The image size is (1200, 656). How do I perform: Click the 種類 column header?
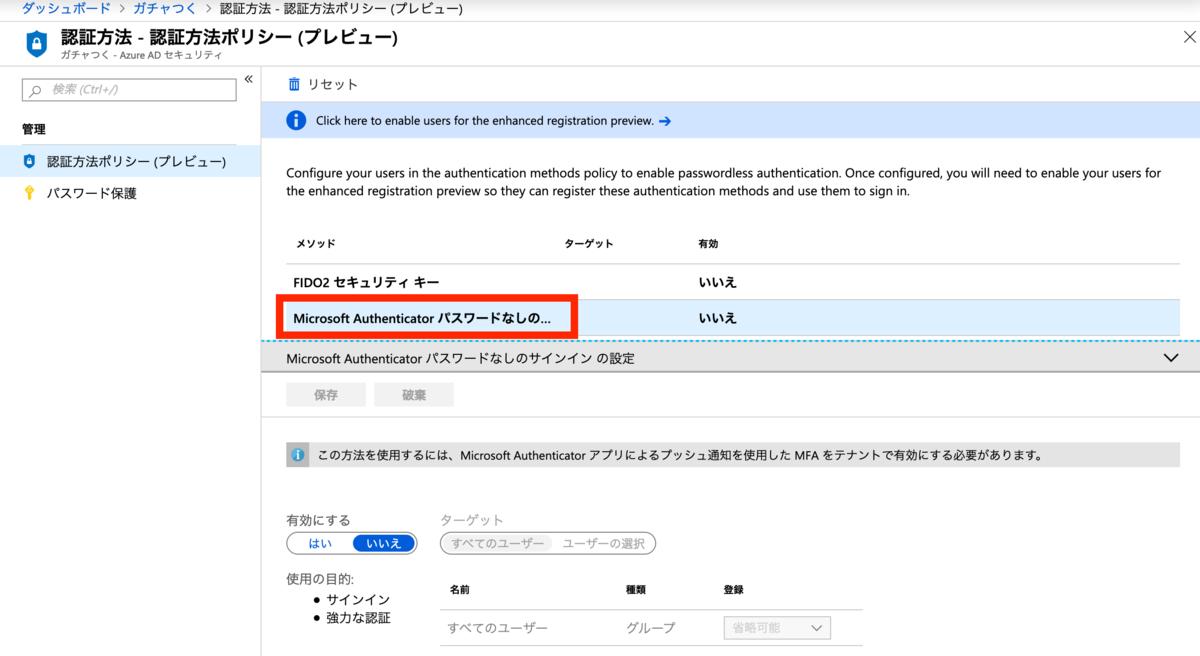coord(636,590)
